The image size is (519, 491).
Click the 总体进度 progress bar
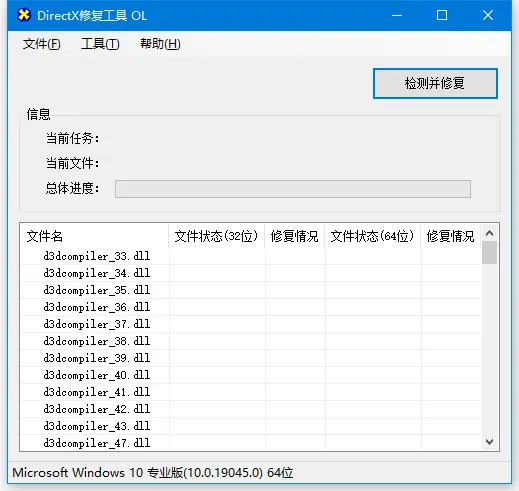click(293, 189)
